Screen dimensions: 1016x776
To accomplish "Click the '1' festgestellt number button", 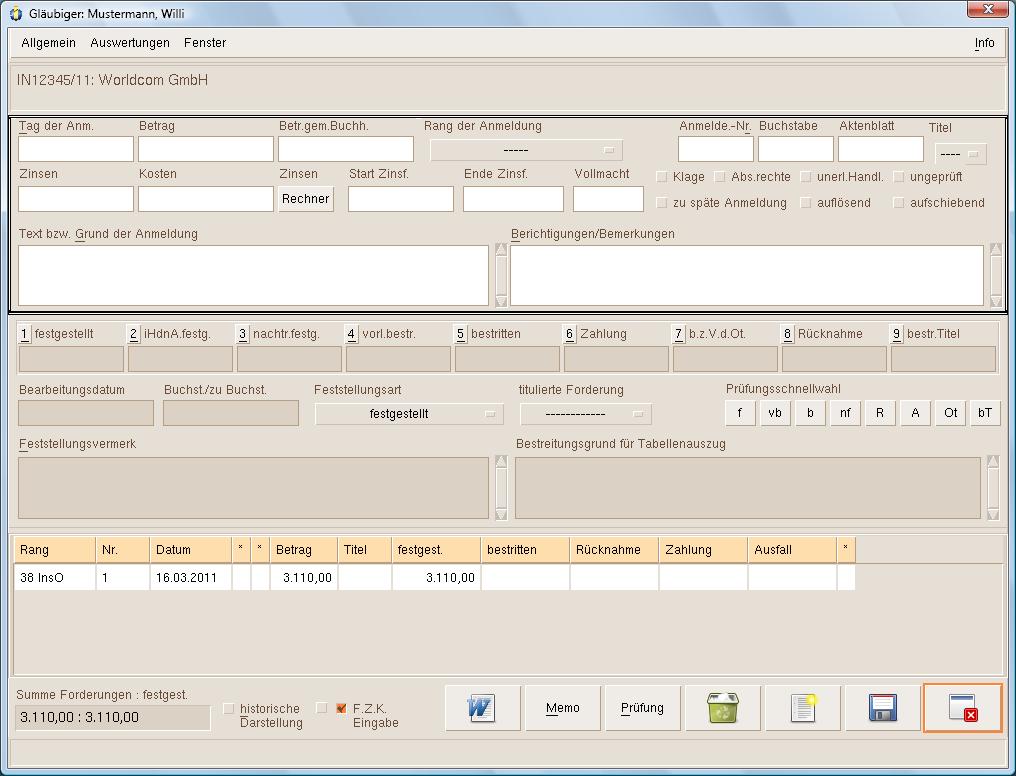I will click(x=25, y=334).
